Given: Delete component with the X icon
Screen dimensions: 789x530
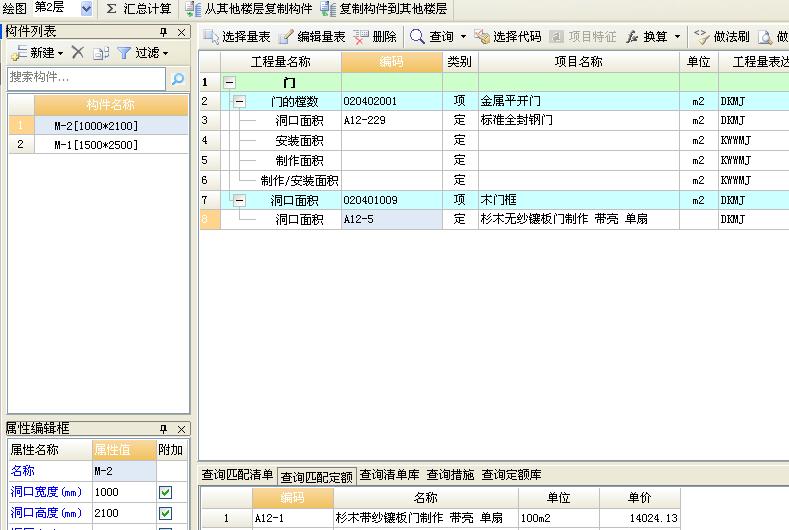Looking at the screenshot, I should [x=77, y=52].
